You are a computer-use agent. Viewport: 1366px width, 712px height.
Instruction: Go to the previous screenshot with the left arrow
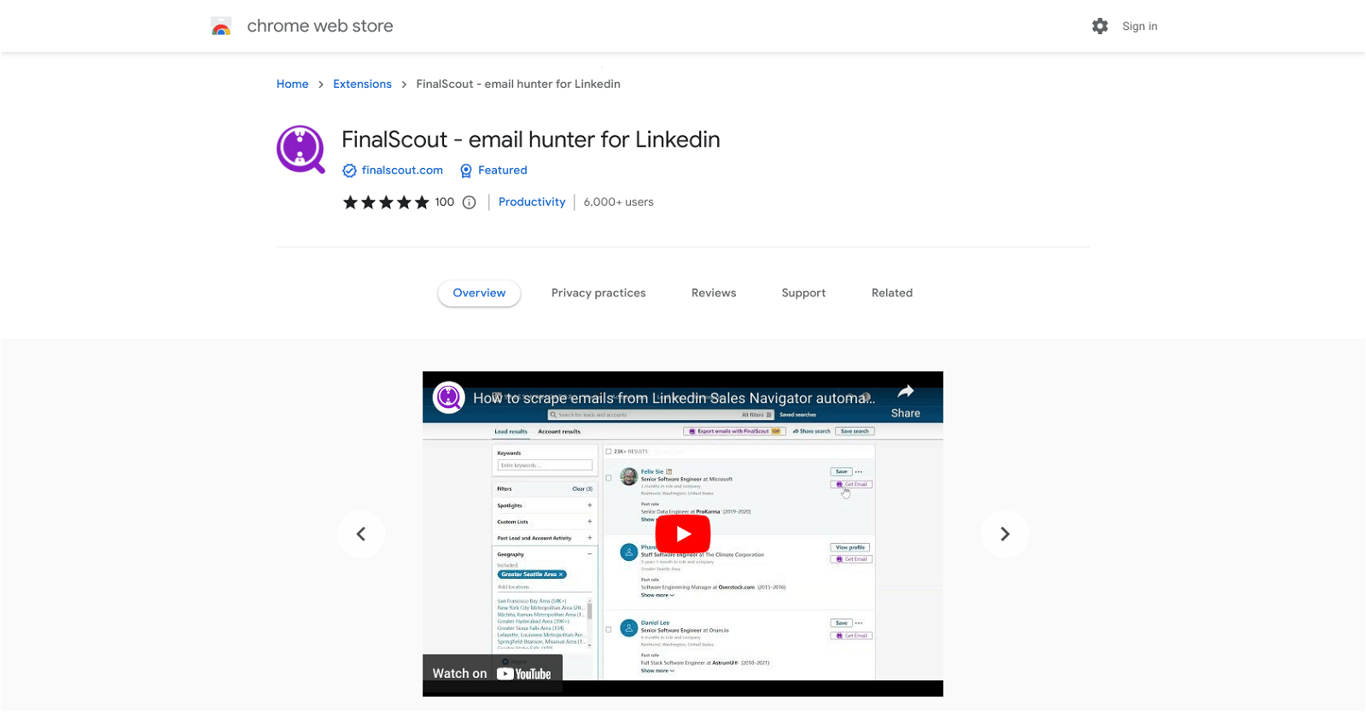pos(361,534)
